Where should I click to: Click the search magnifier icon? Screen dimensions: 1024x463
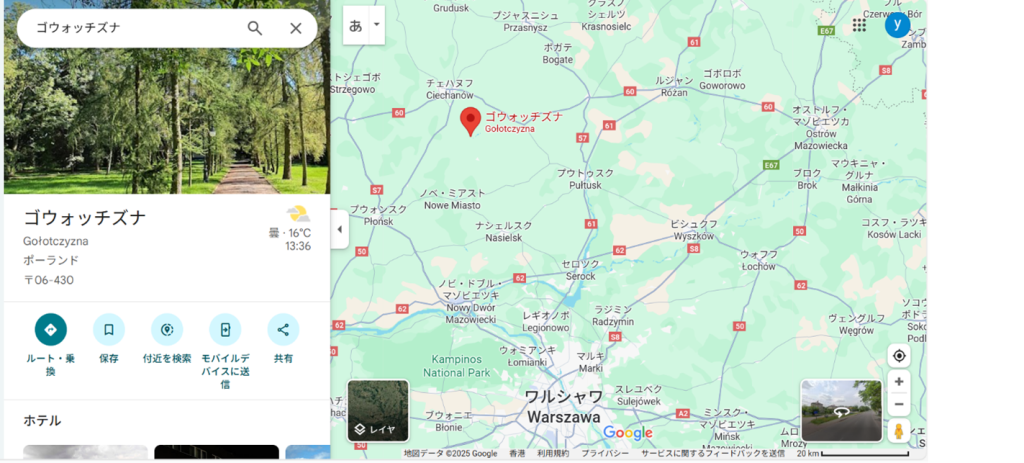(255, 28)
